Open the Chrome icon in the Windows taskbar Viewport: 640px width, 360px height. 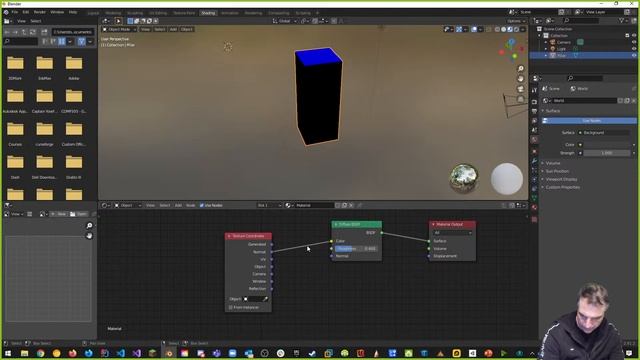pyautogui.click(x=40, y=353)
